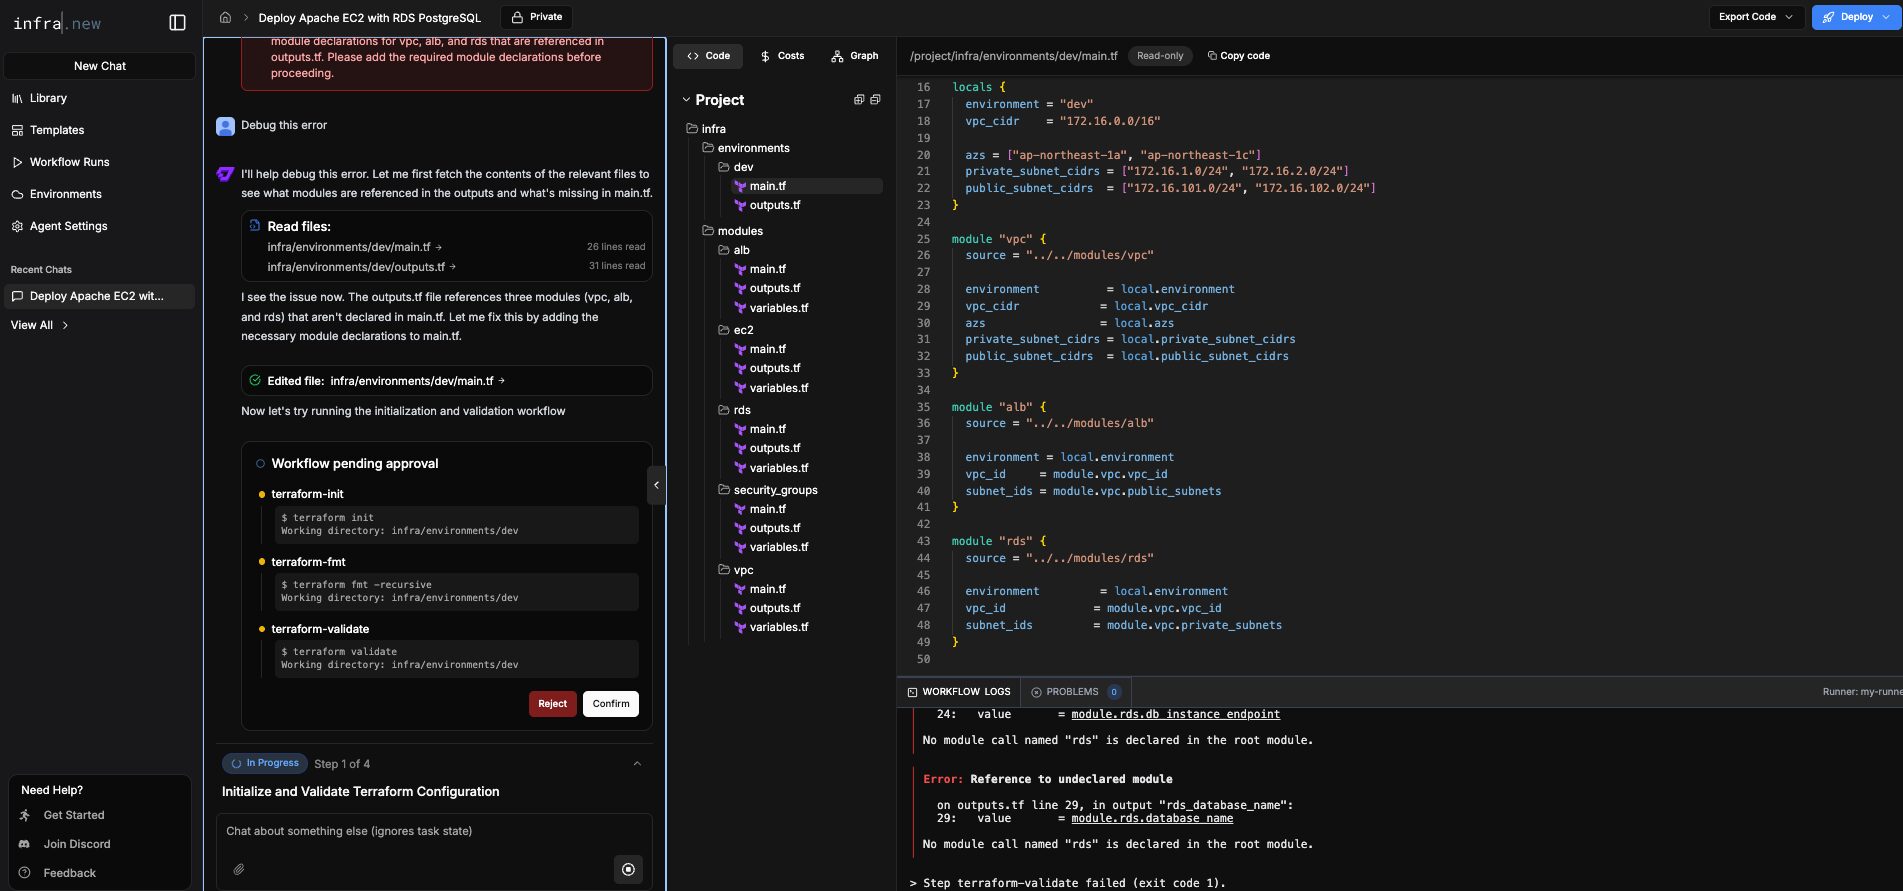Click module.rds.database_name link in logs

click(1152, 818)
